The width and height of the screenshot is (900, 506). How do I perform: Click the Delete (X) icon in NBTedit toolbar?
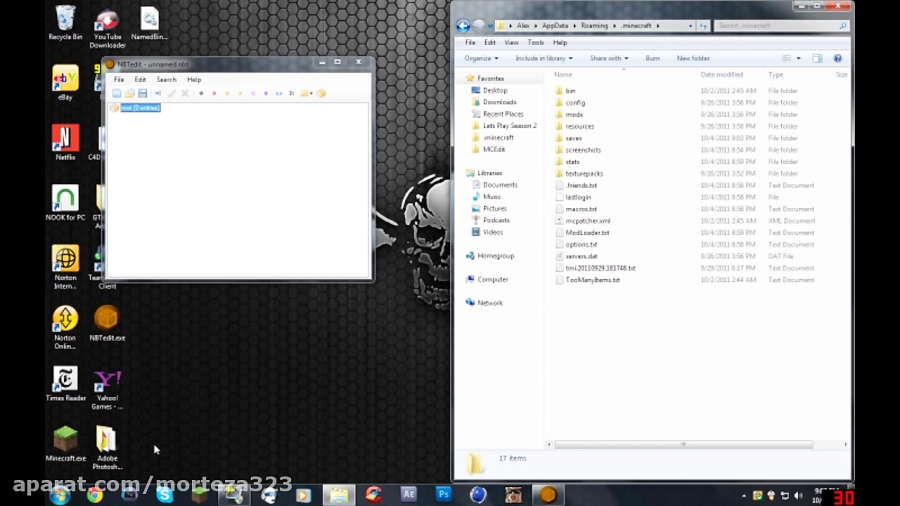[x=185, y=93]
